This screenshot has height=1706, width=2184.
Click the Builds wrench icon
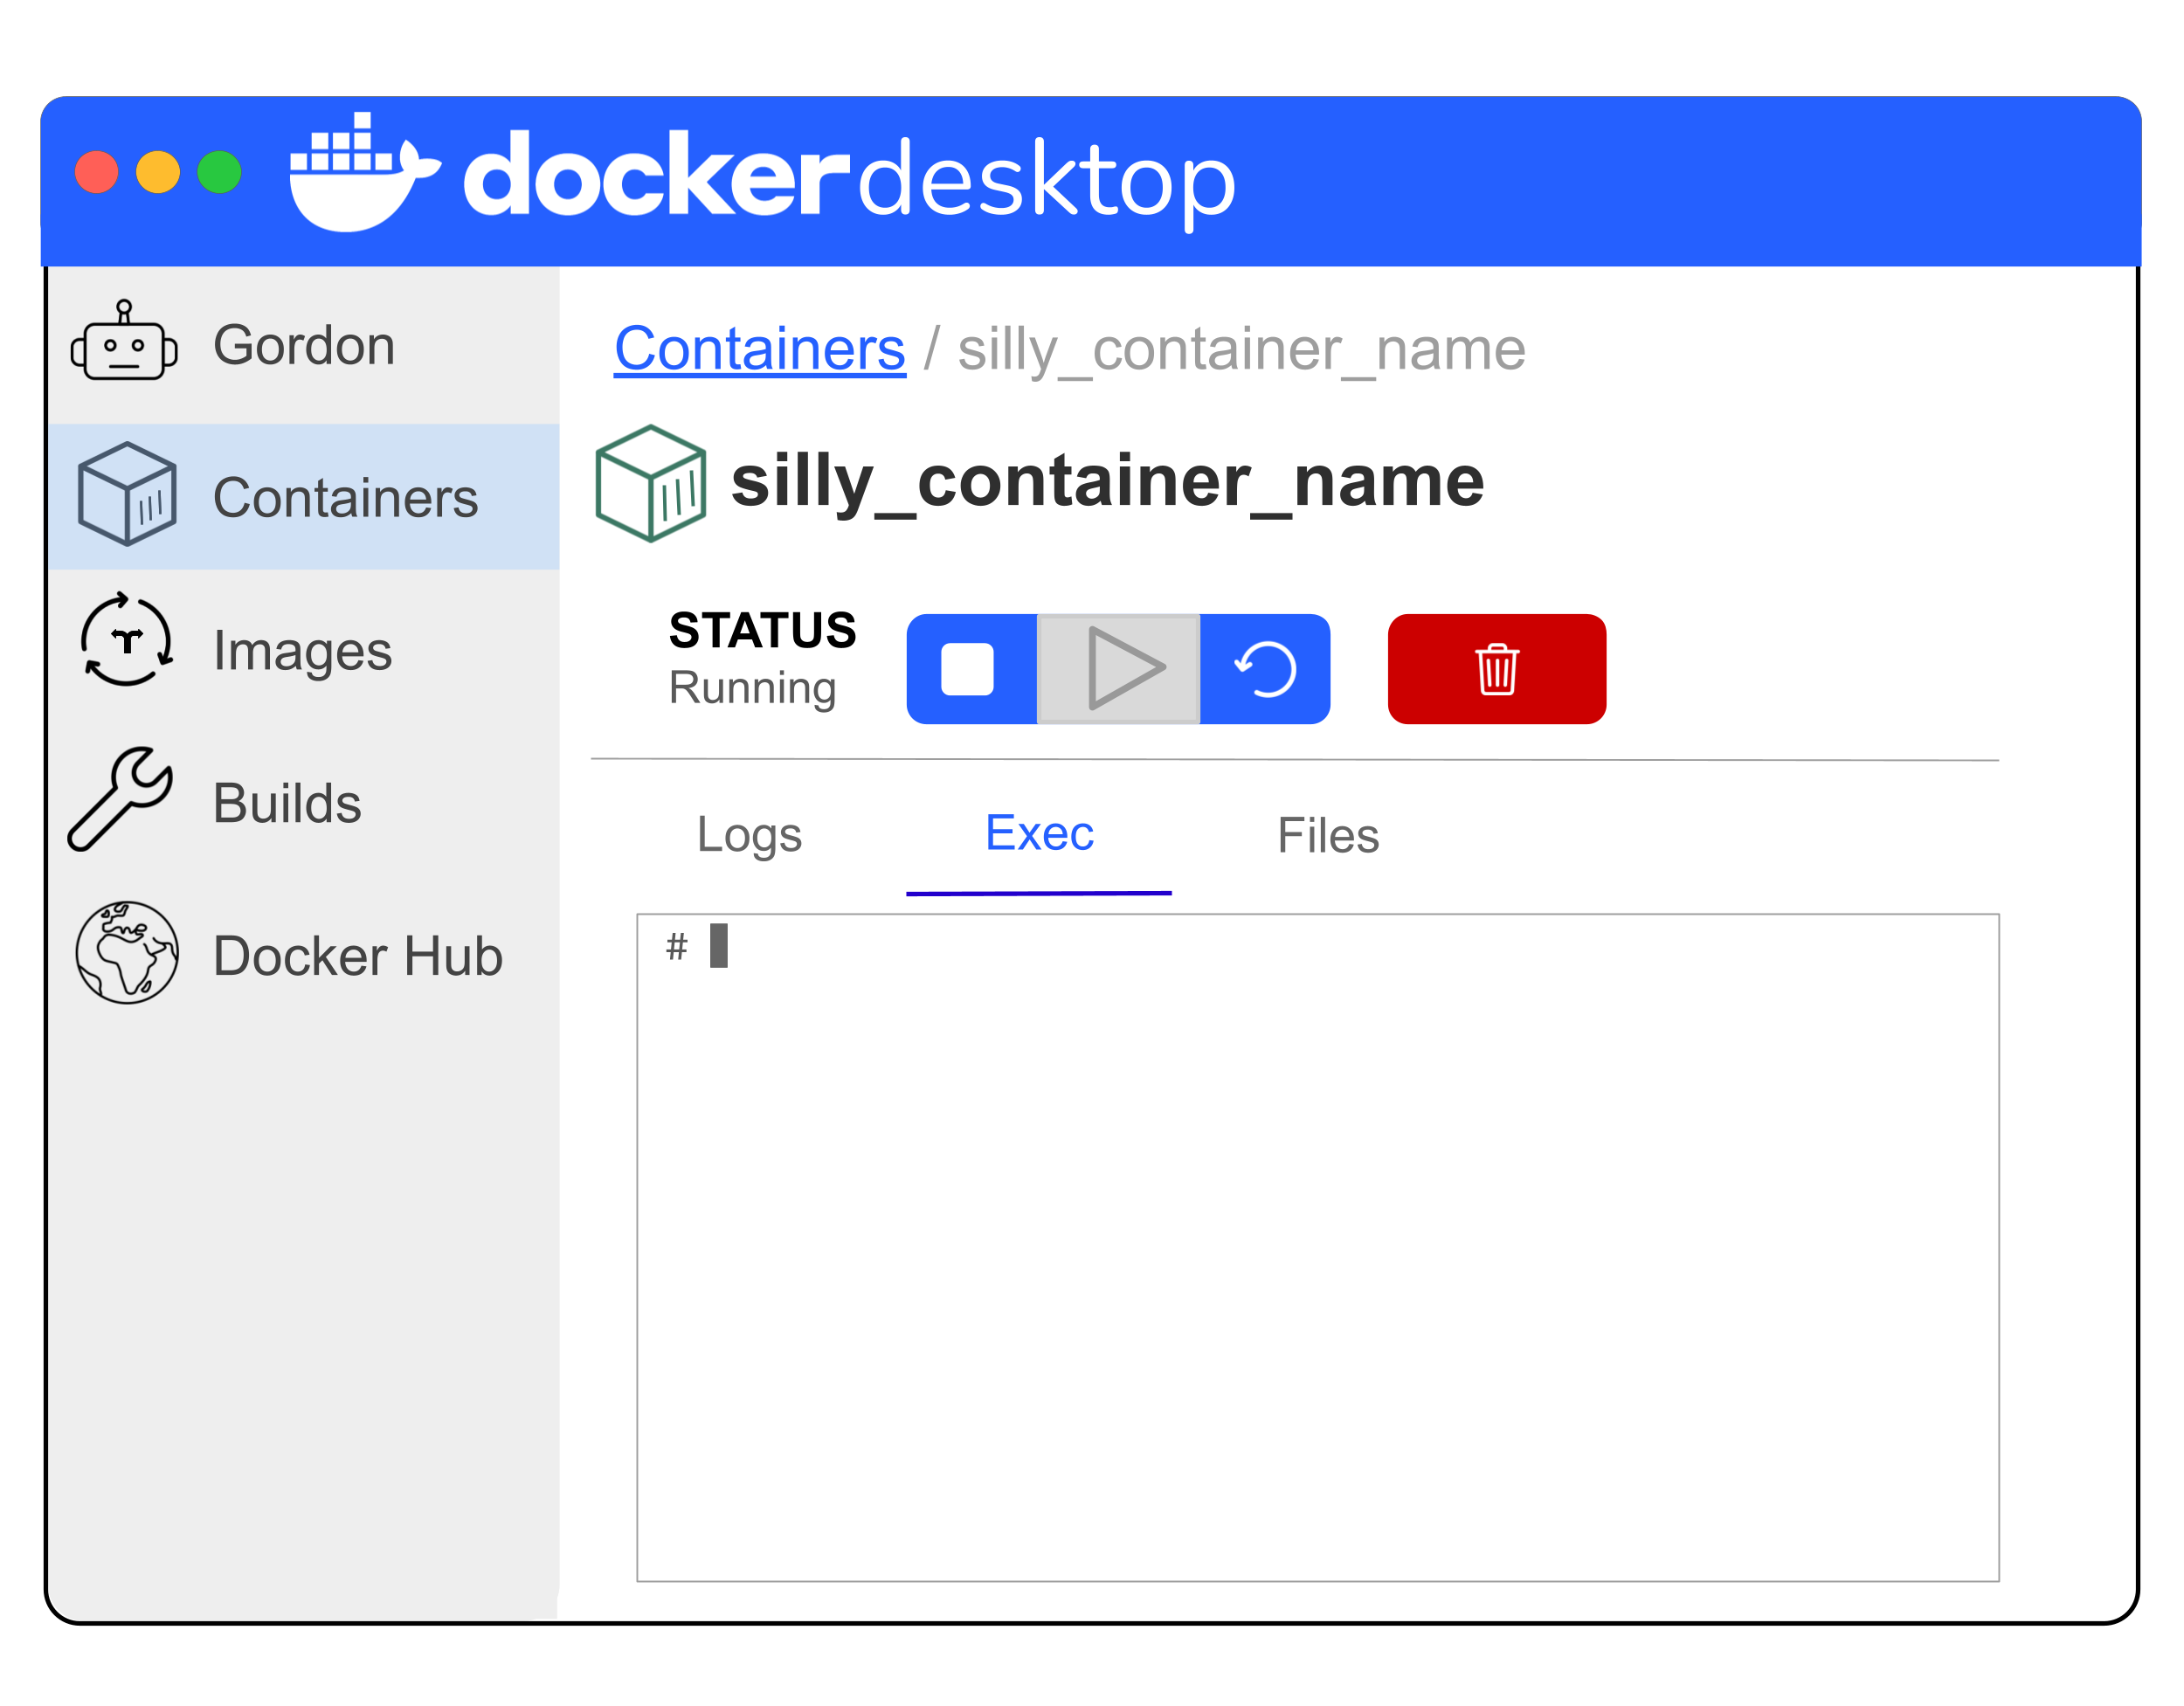pyautogui.click(x=120, y=799)
